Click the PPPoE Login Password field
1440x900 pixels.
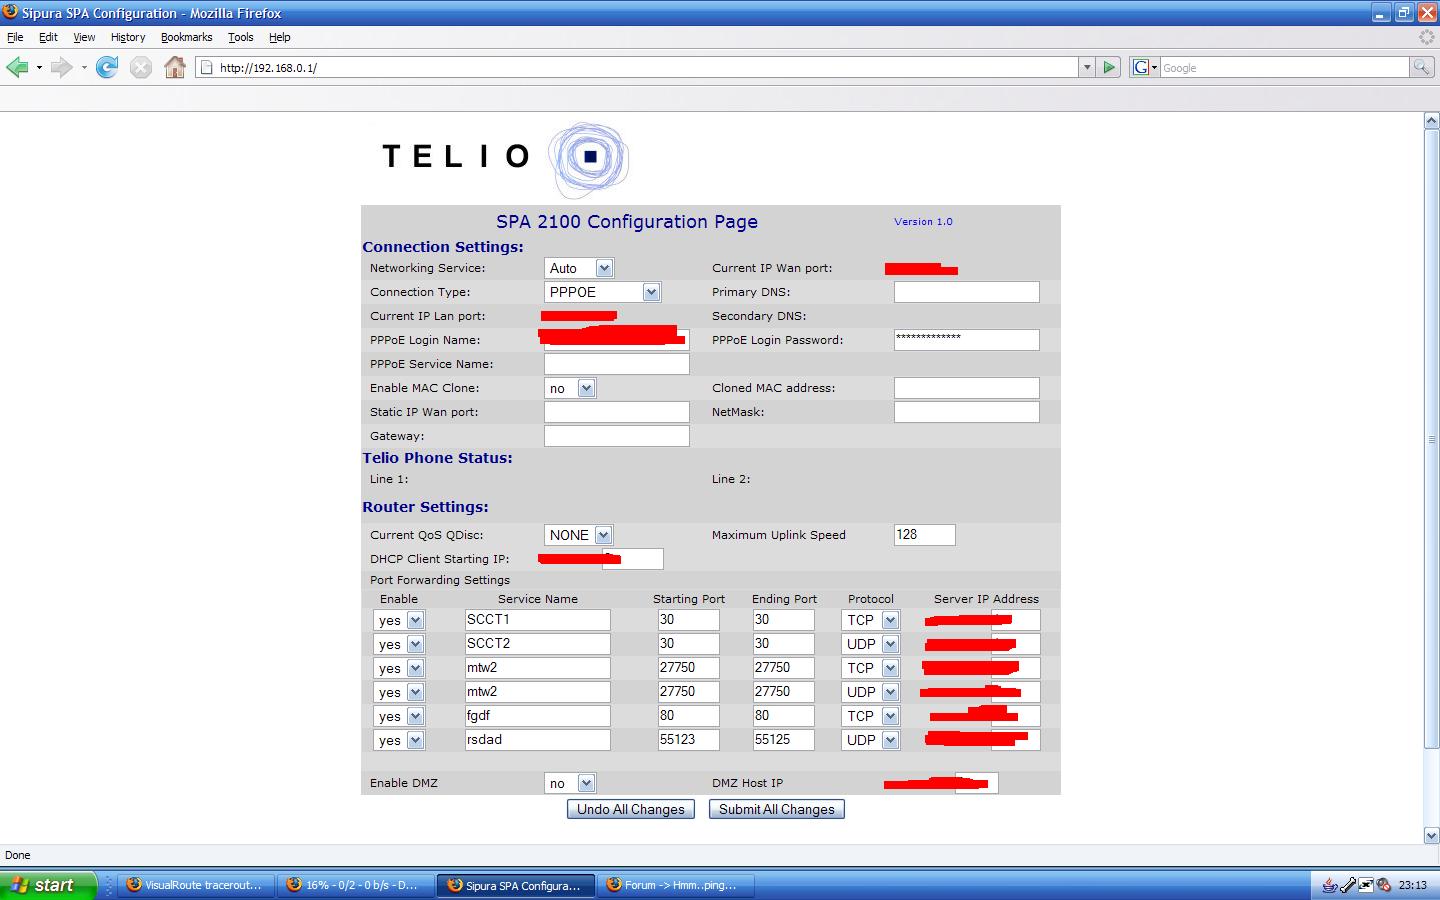[x=966, y=340]
